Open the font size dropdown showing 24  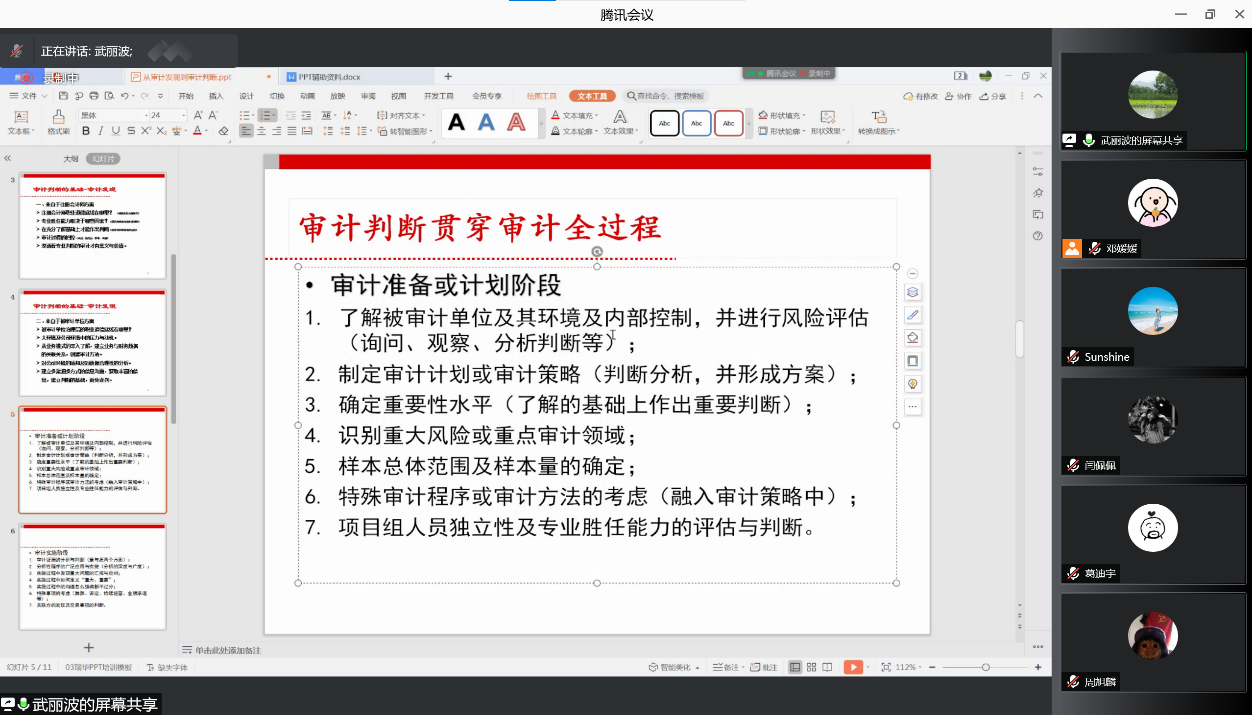[x=168, y=116]
